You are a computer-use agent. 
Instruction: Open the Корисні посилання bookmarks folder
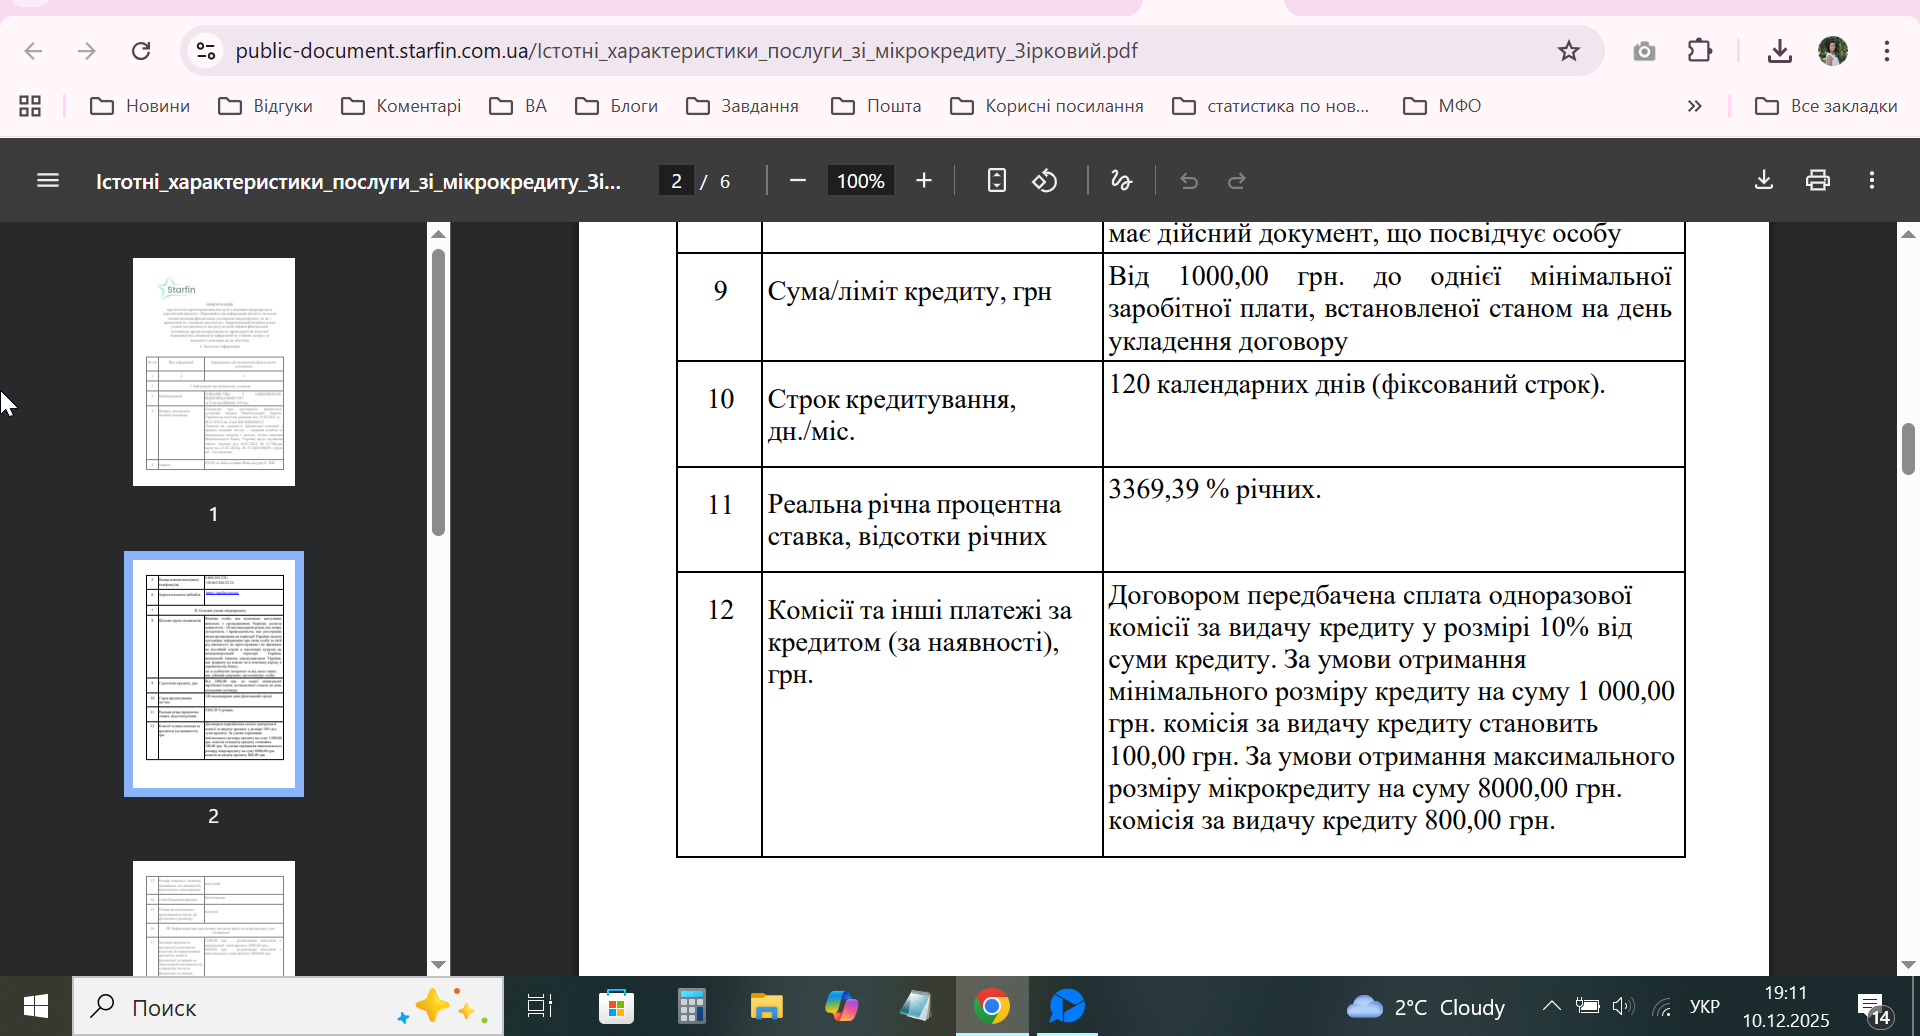1047,106
